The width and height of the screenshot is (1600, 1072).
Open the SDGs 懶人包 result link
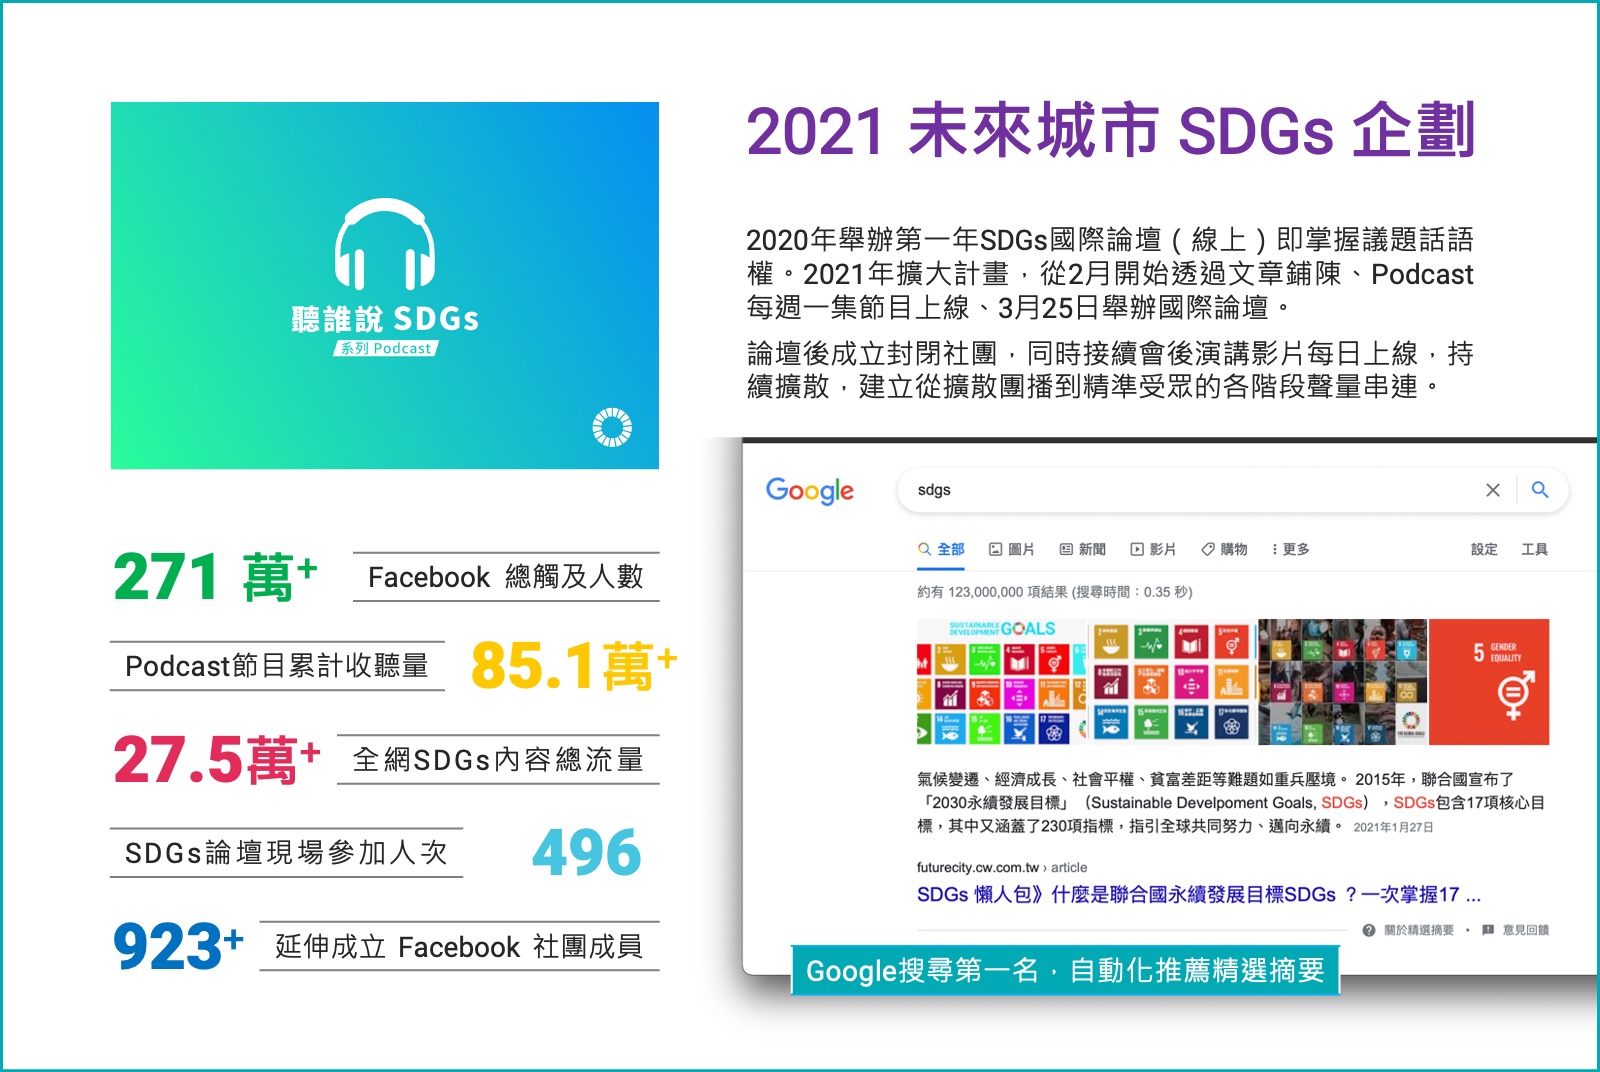1198,894
